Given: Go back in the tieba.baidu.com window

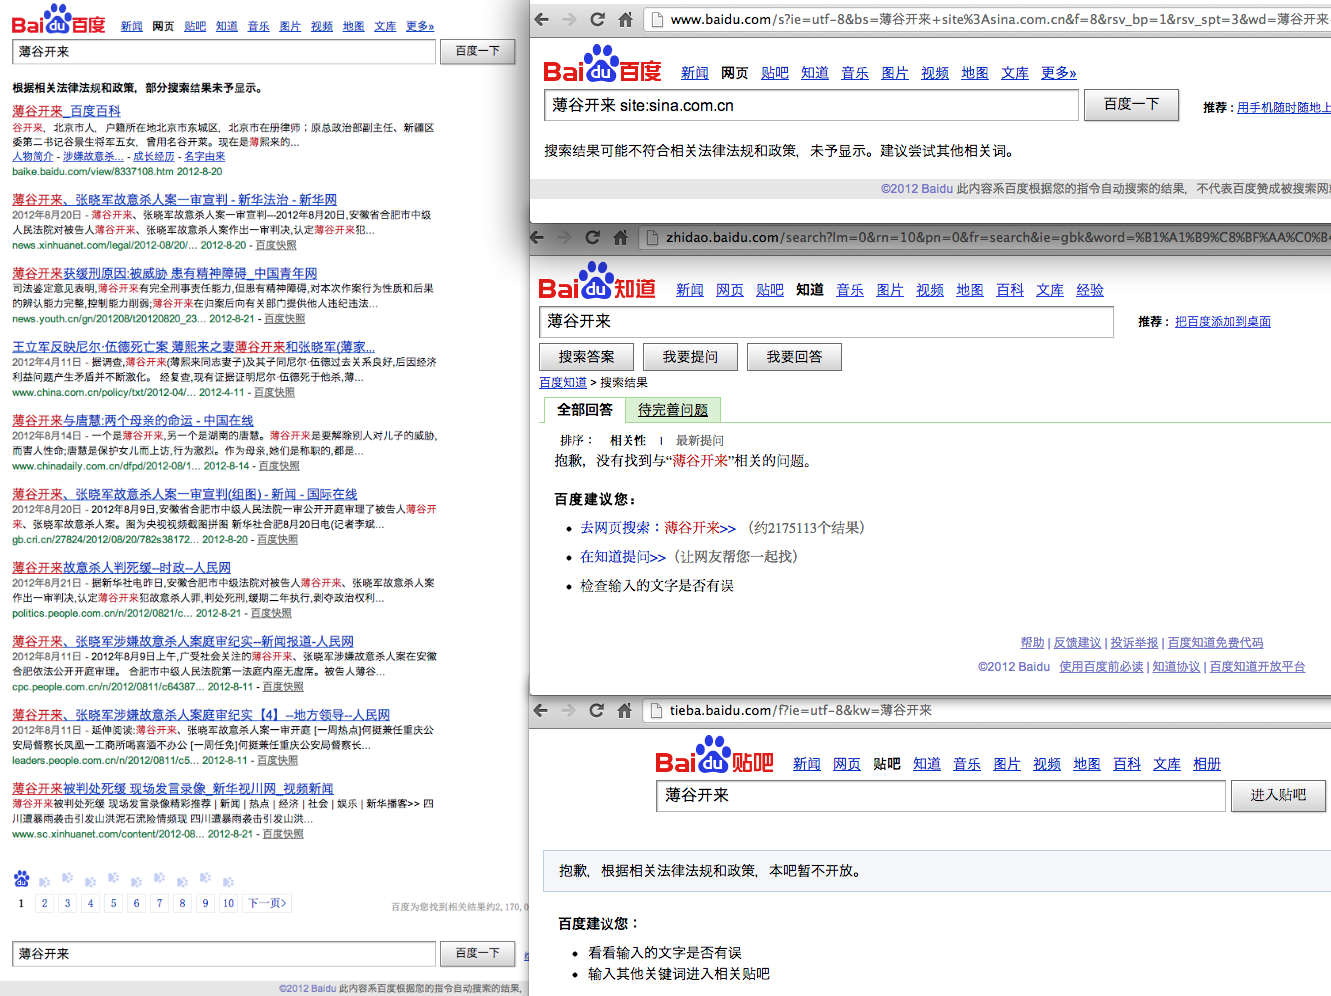Looking at the screenshot, I should tap(541, 710).
